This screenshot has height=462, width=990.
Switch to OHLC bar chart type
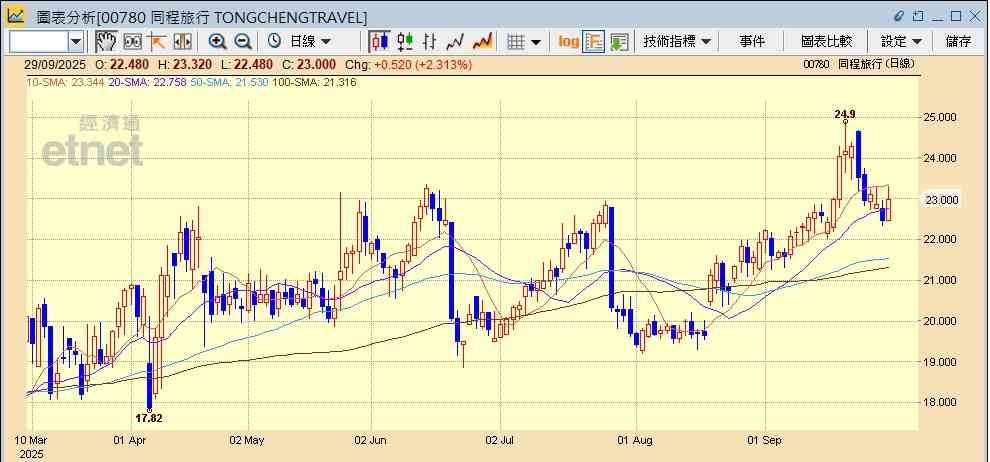(x=430, y=42)
